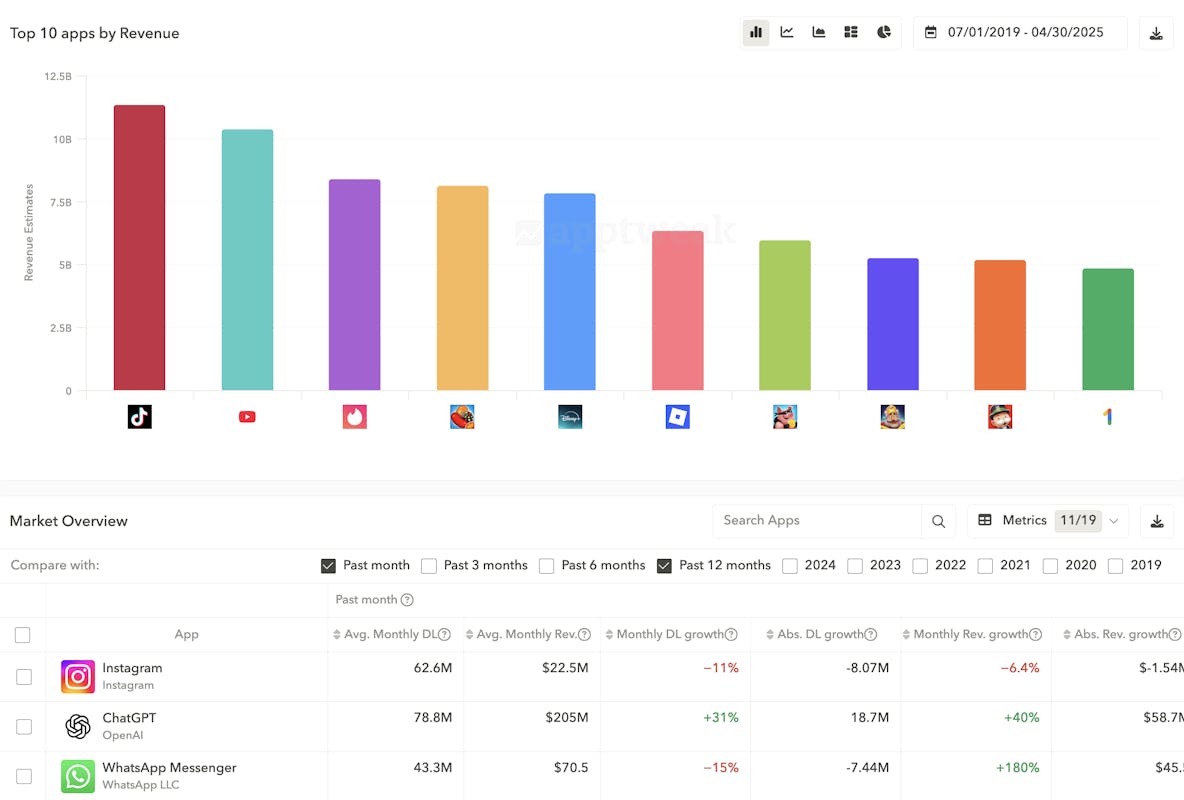Open the Instagram app link
Image resolution: width=1184 pixels, height=800 pixels.
point(132,668)
